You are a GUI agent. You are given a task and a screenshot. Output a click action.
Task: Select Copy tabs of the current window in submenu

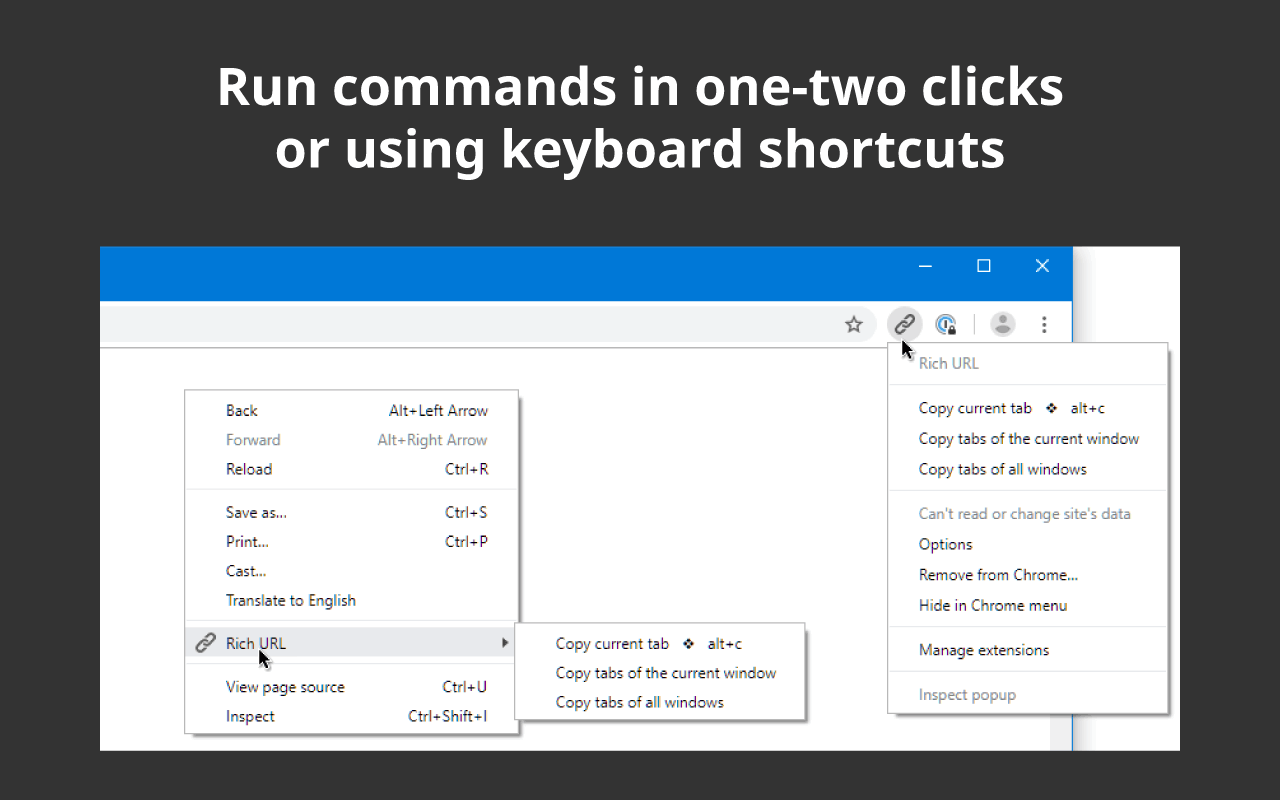click(660, 673)
